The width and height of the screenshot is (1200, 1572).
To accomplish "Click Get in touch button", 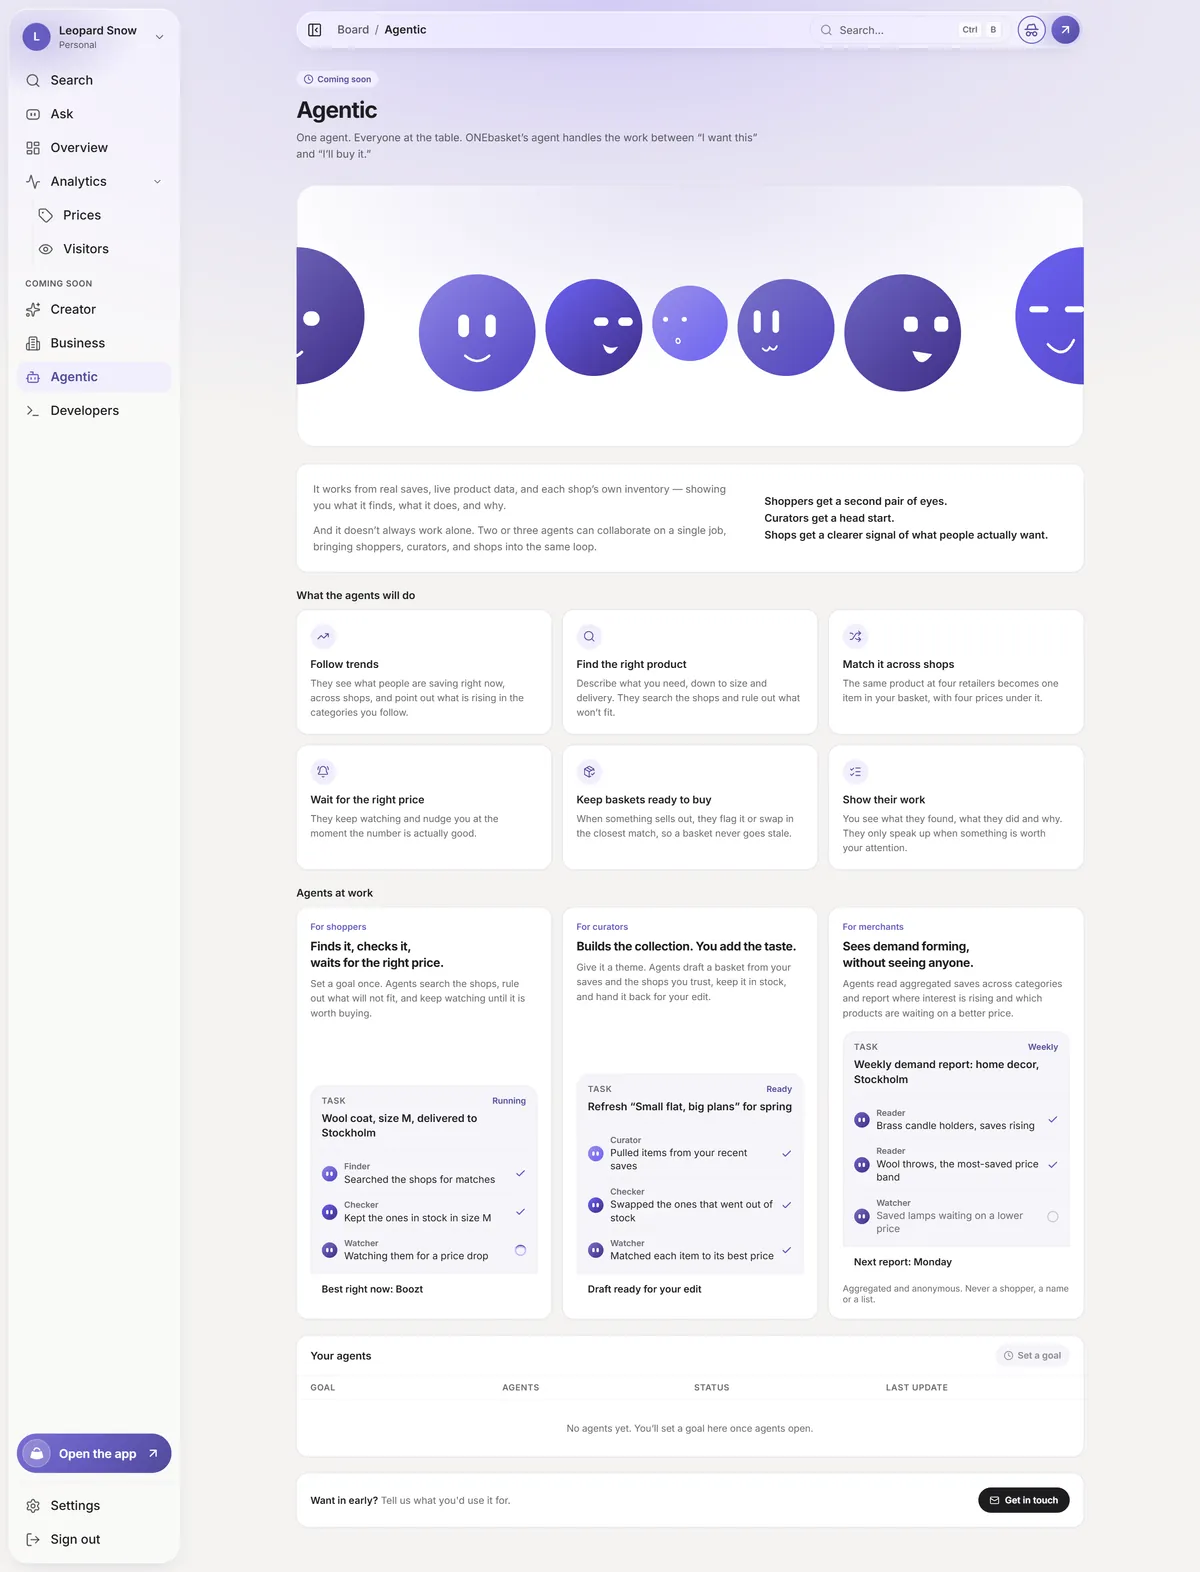I will [1023, 1500].
